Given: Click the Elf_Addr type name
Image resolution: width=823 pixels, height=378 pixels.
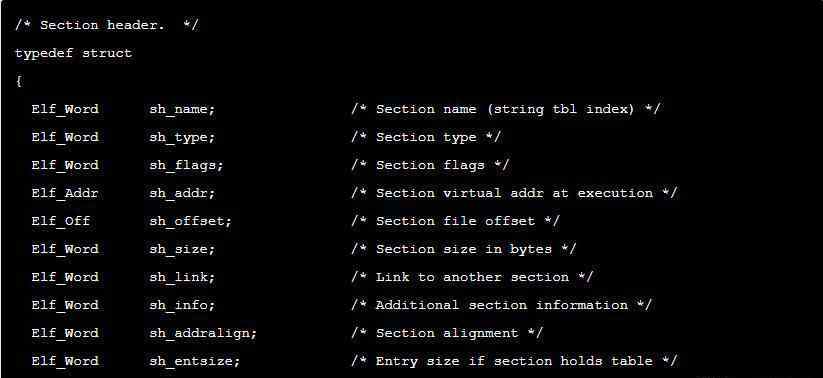Looking at the screenshot, I should 65,193.
